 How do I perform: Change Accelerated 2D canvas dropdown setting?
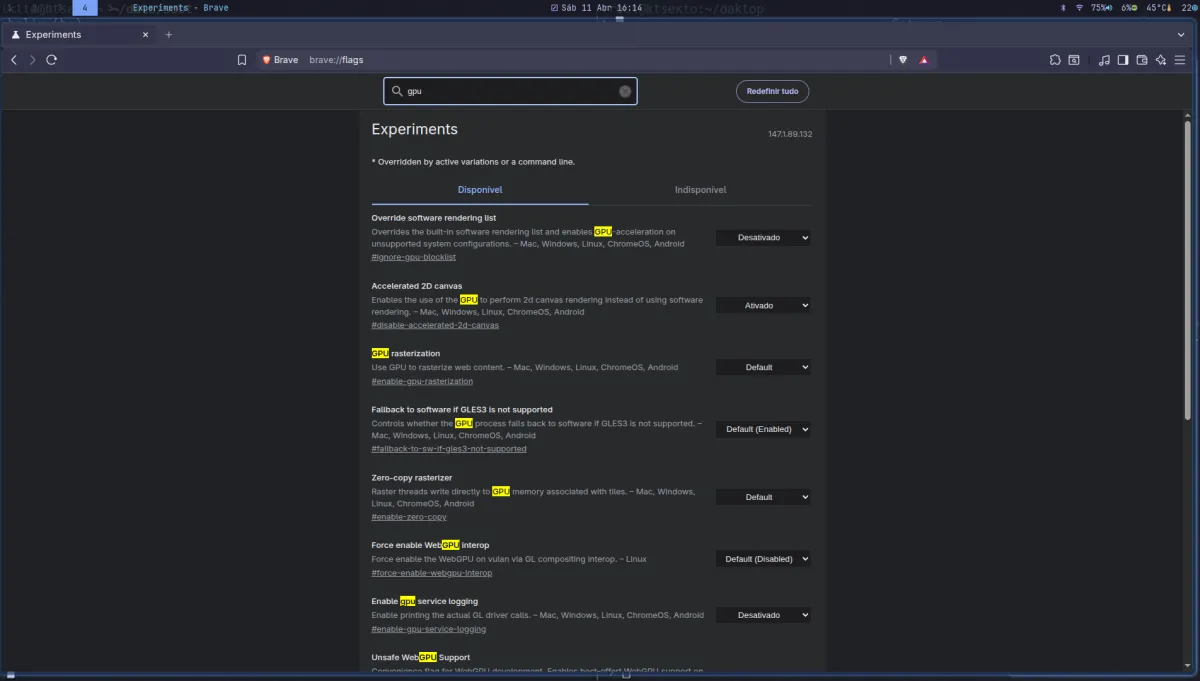tap(763, 306)
